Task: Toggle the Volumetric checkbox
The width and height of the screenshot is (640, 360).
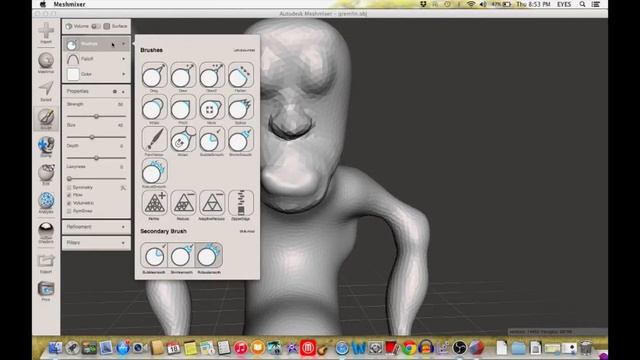Action: click(x=69, y=203)
